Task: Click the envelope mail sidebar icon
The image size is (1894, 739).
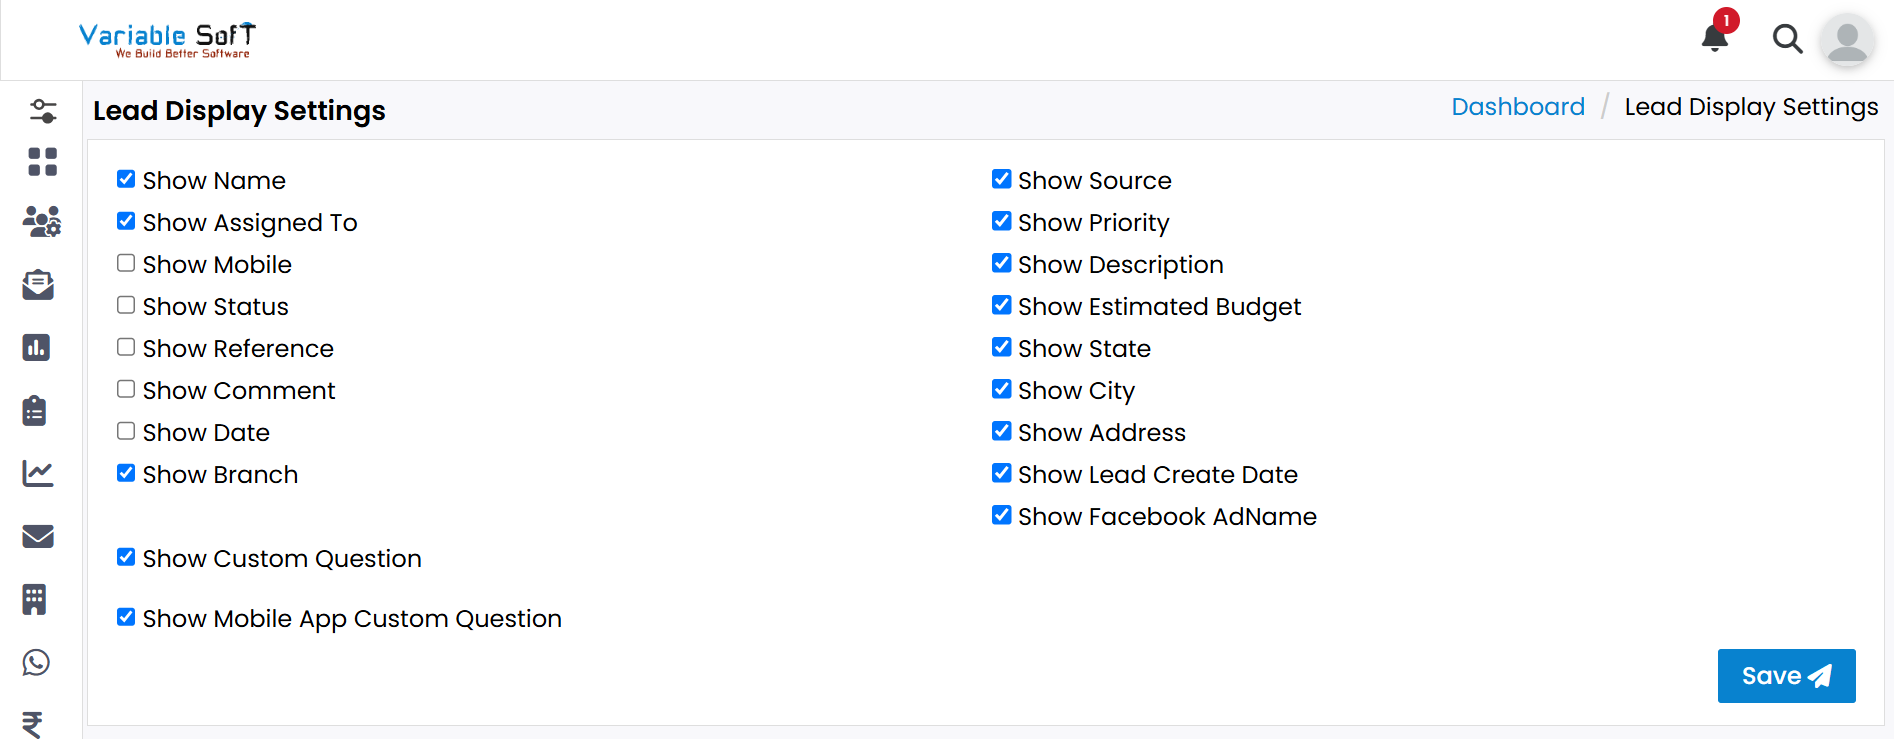Action: (38, 536)
